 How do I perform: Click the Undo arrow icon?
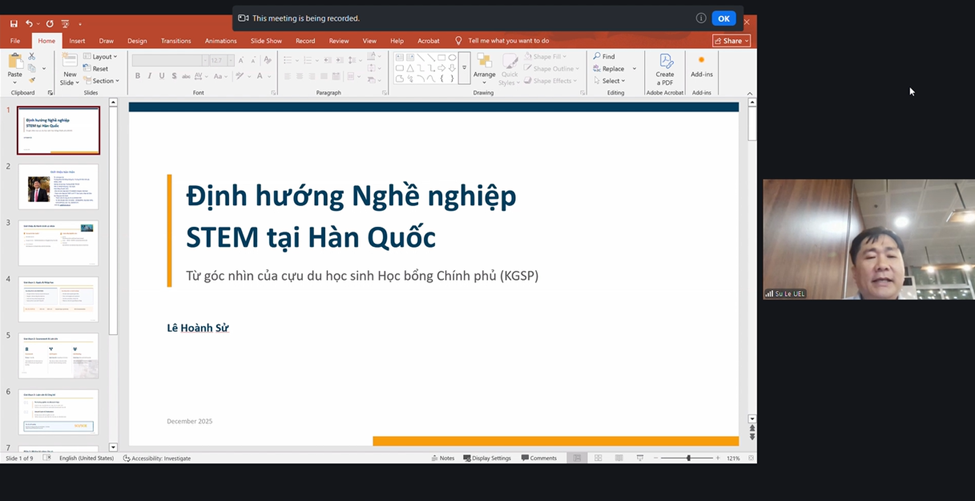(29, 23)
